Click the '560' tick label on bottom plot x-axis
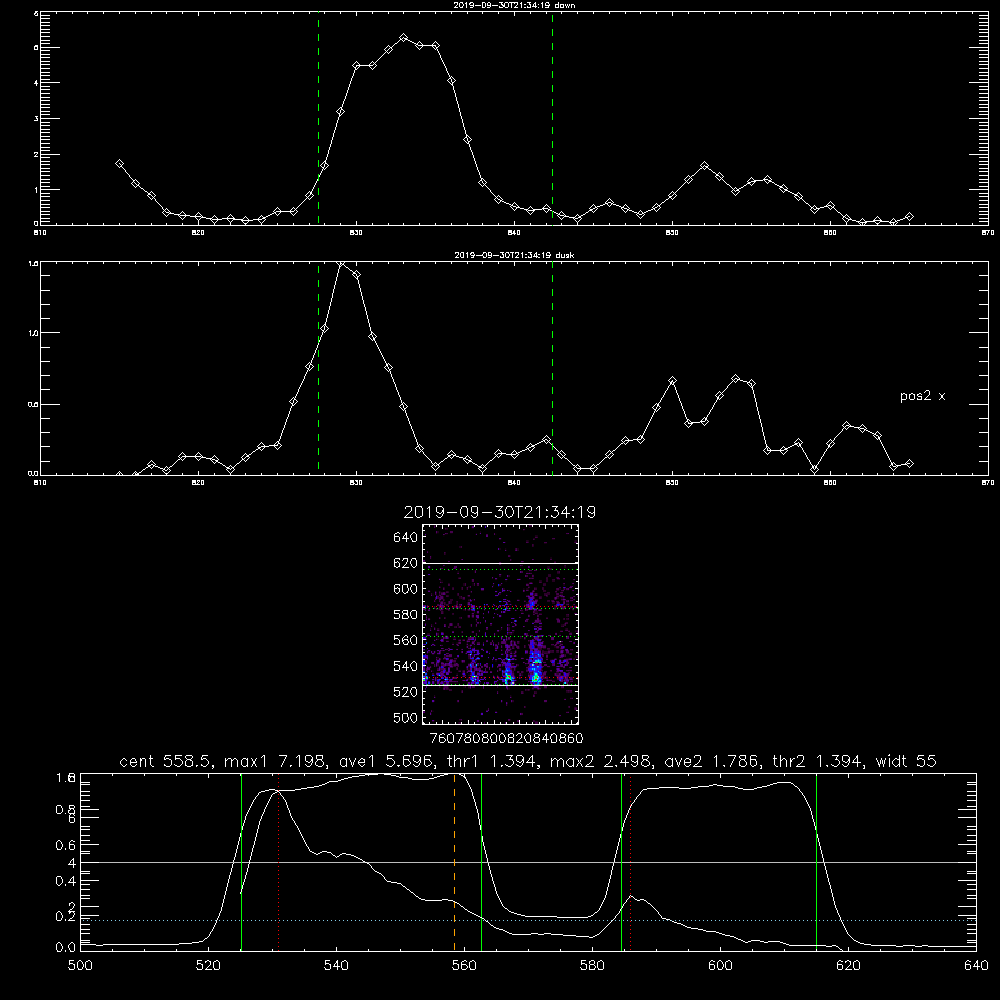The width and height of the screenshot is (1000, 1000). click(x=464, y=966)
